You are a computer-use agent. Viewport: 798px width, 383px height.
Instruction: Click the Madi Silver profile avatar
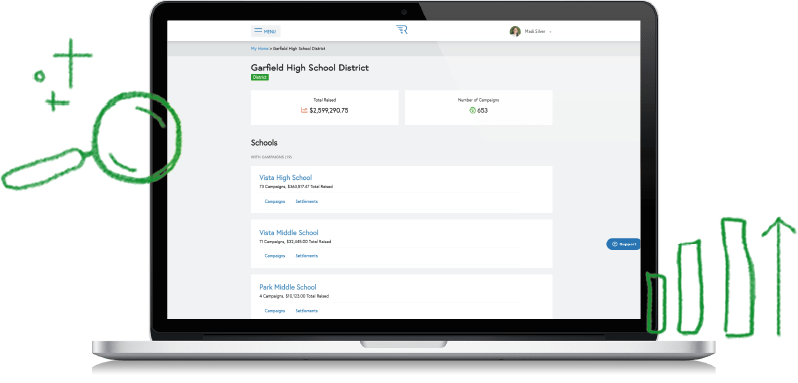515,31
